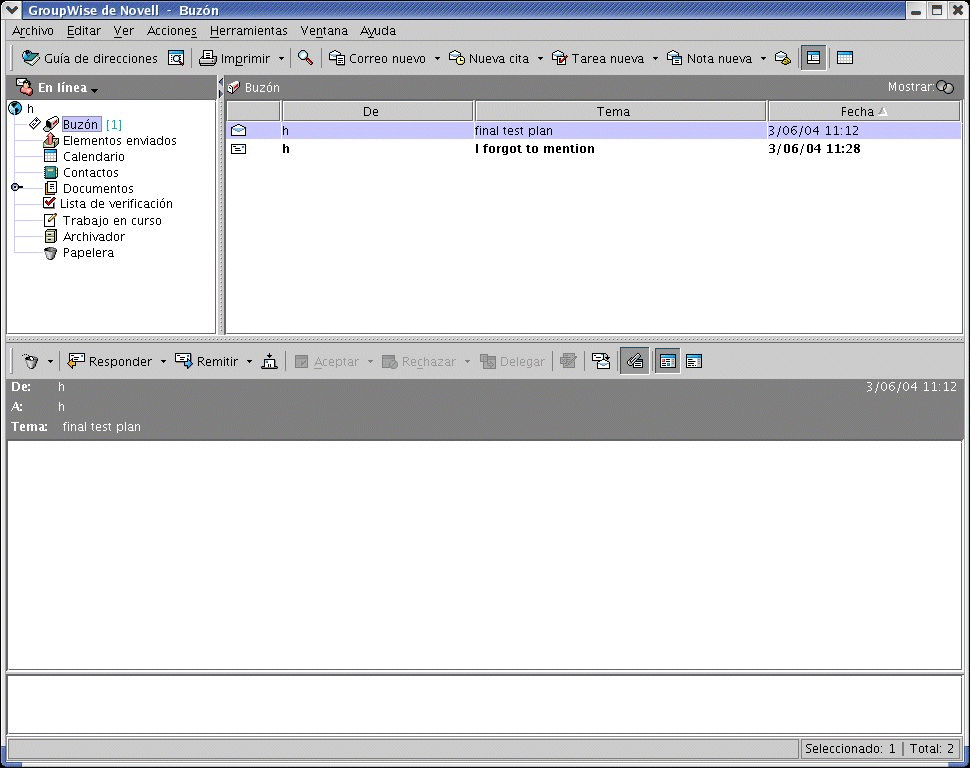
Task: Select the Calendario folder
Action: [94, 156]
